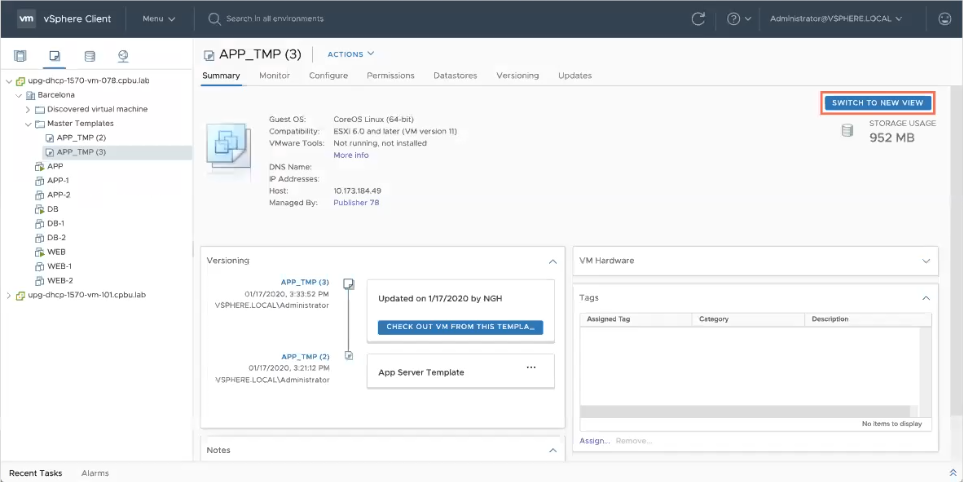
Task: Click the APP_TMP (3) version node icon
Action: coord(348,283)
